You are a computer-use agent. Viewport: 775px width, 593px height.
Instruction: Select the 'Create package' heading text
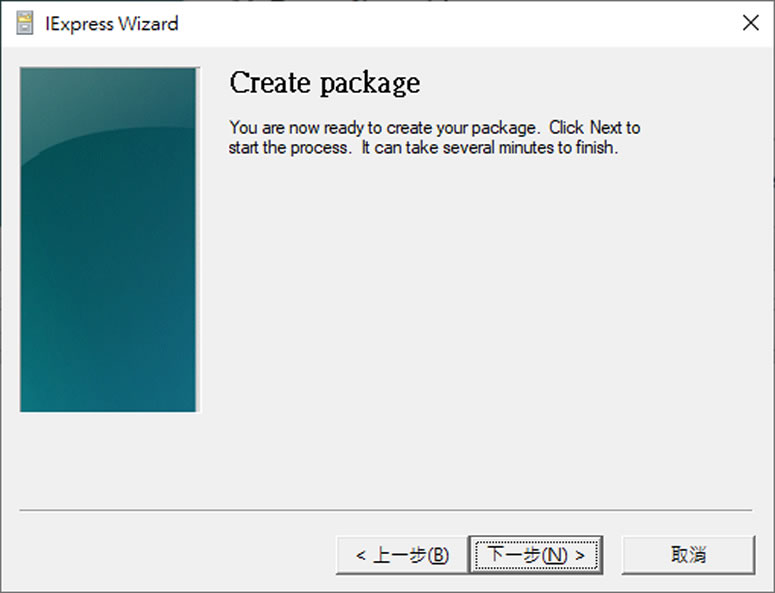(325, 84)
